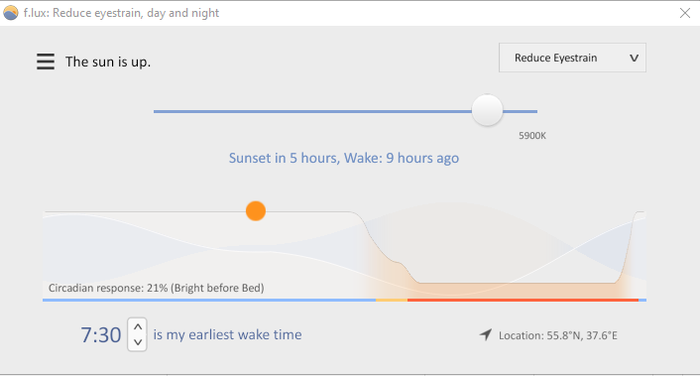Click the location arrow icon

(x=486, y=334)
